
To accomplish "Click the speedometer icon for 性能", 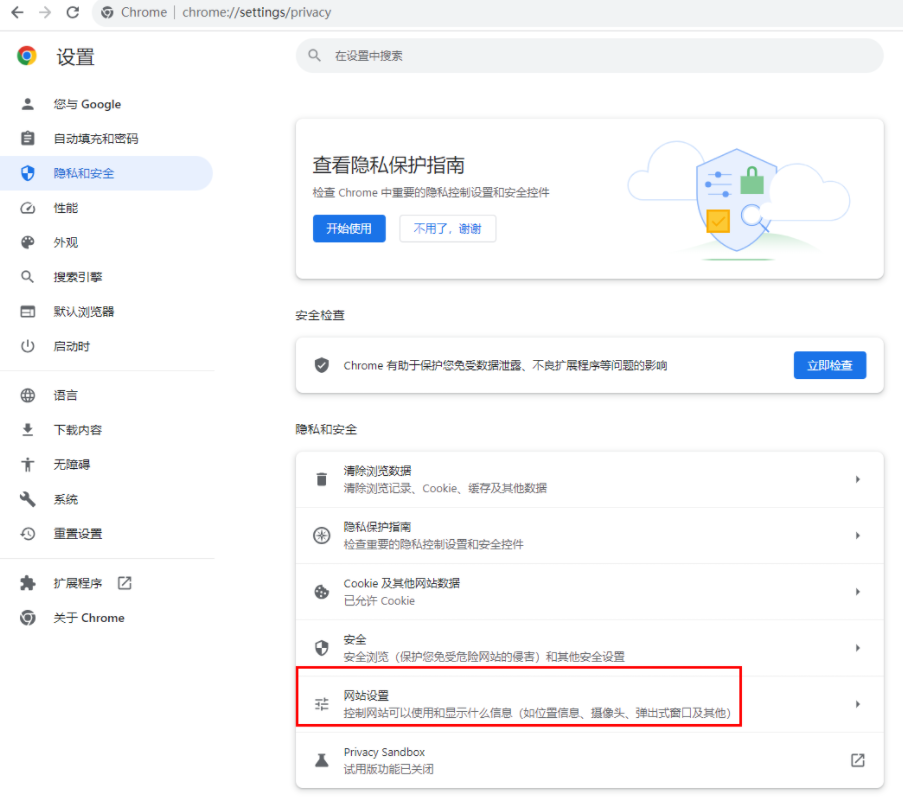I will 28,208.
